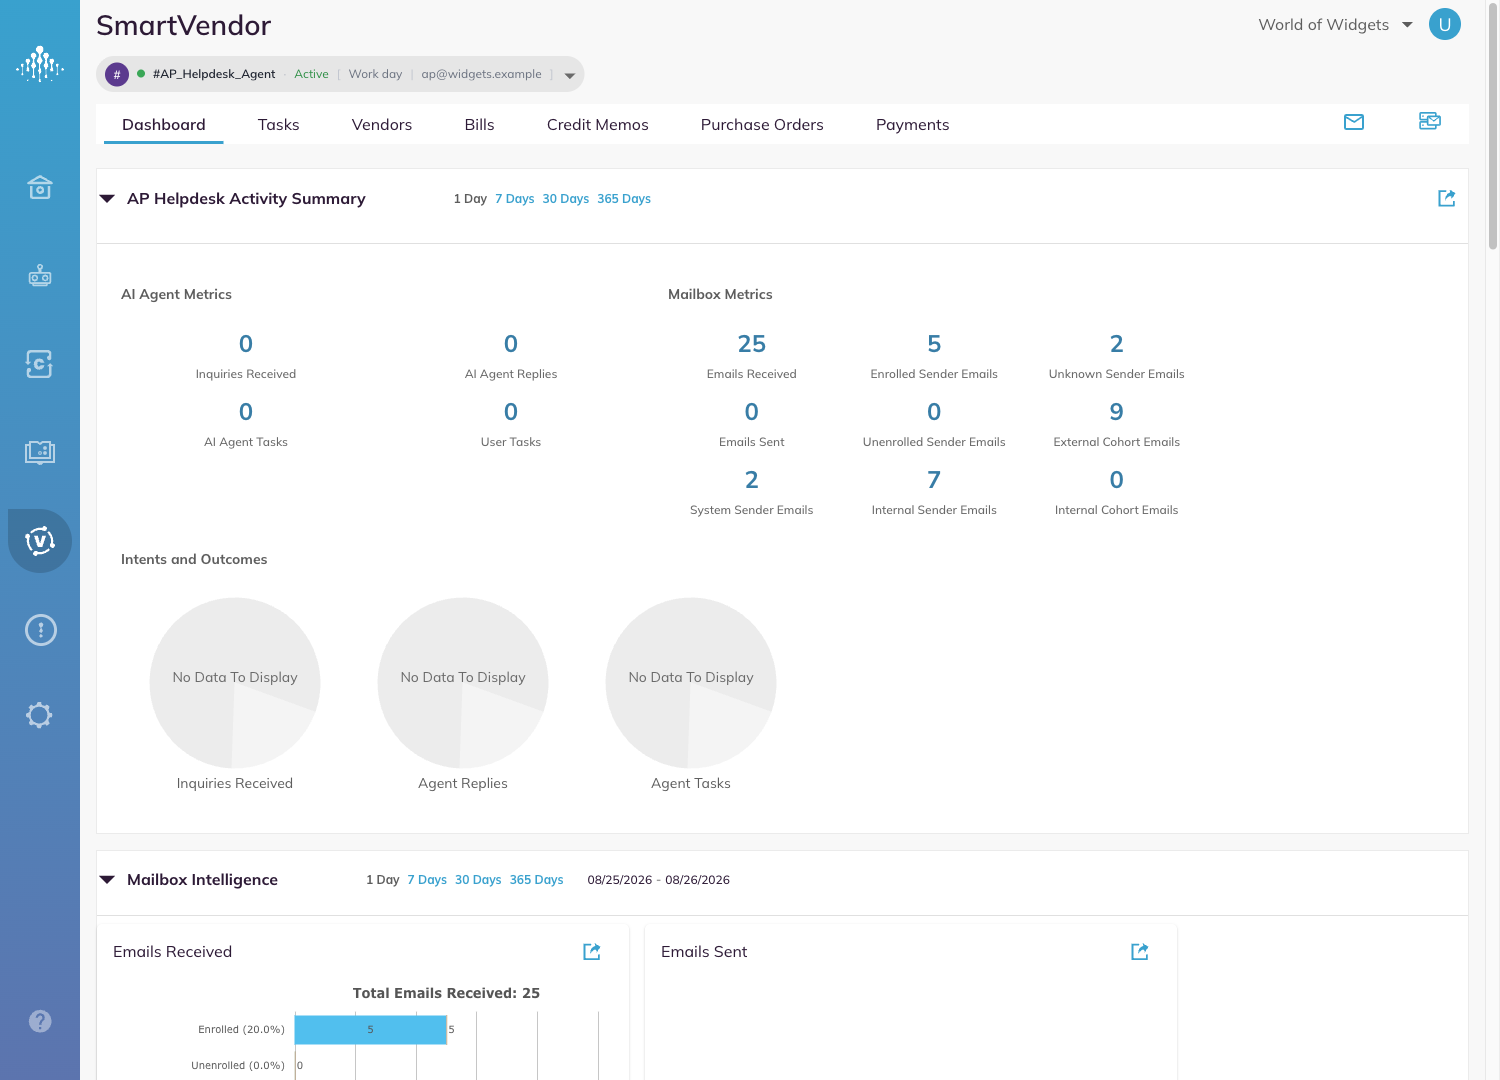
Task: Click the SmartVendor logo icon in sidebar
Action: 40,64
